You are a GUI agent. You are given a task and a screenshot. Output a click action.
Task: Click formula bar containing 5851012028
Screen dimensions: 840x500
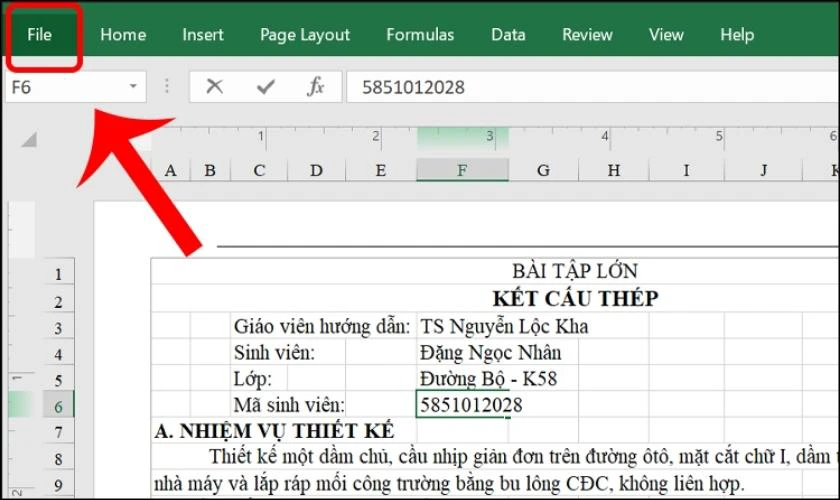592,87
